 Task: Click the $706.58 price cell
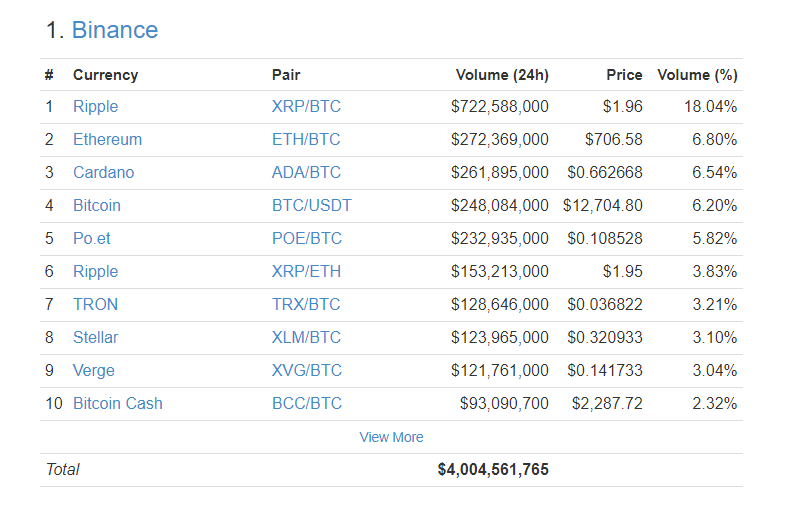pyautogui.click(x=614, y=139)
